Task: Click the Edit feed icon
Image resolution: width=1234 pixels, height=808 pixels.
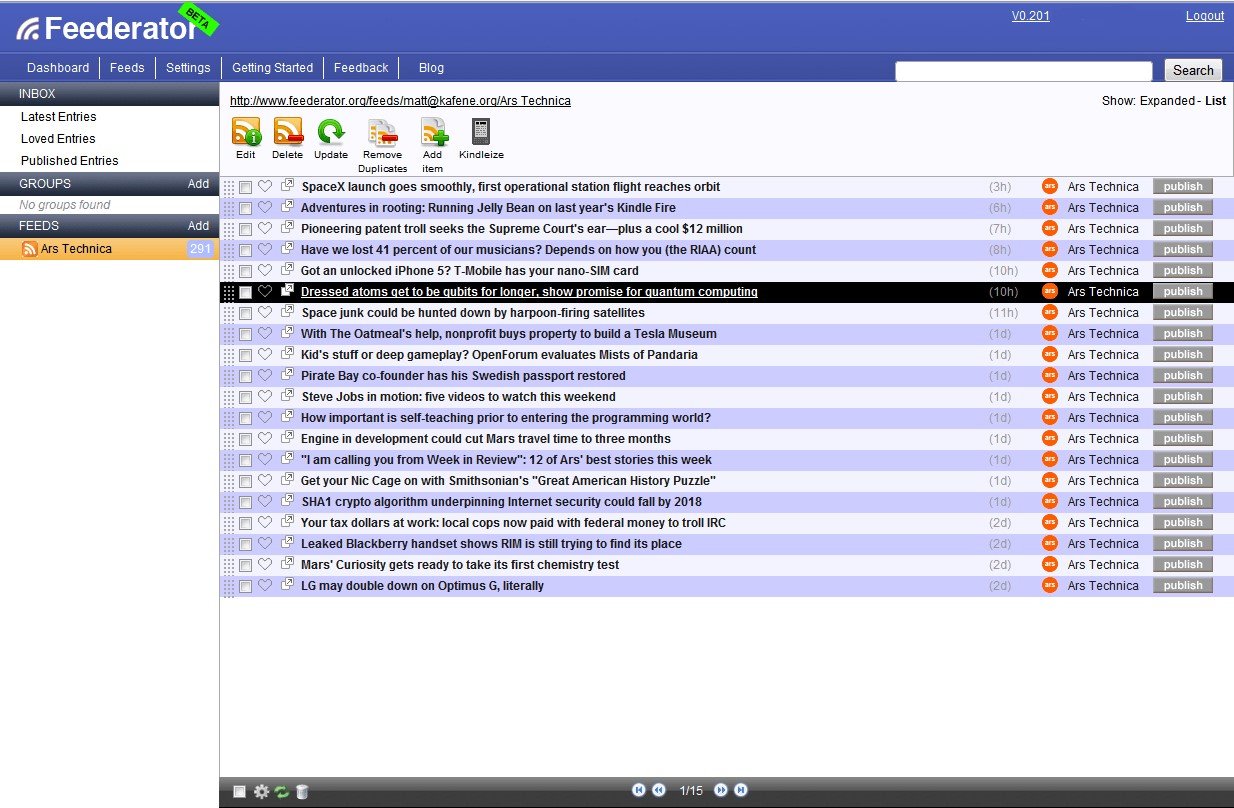Action: 246,132
